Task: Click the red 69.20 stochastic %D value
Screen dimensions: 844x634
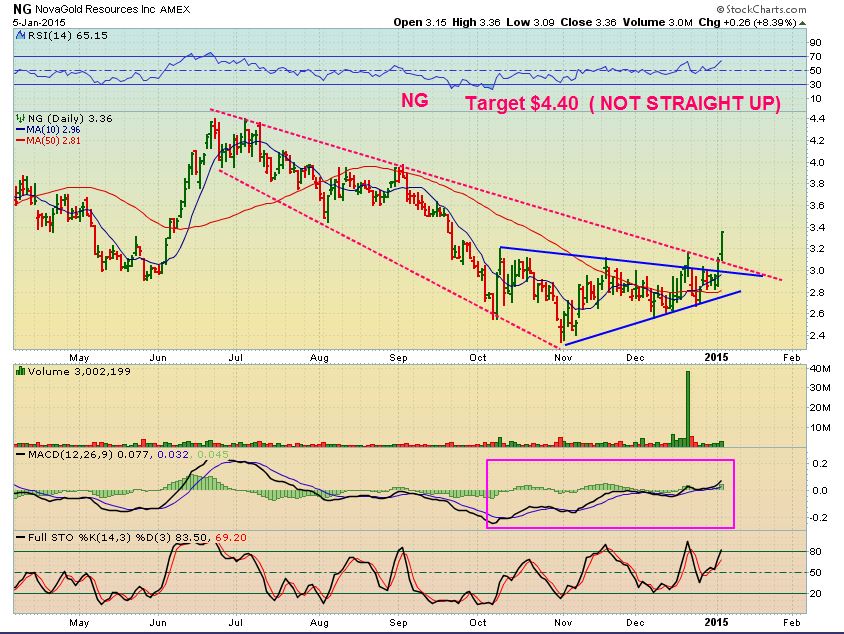Action: click(x=231, y=538)
